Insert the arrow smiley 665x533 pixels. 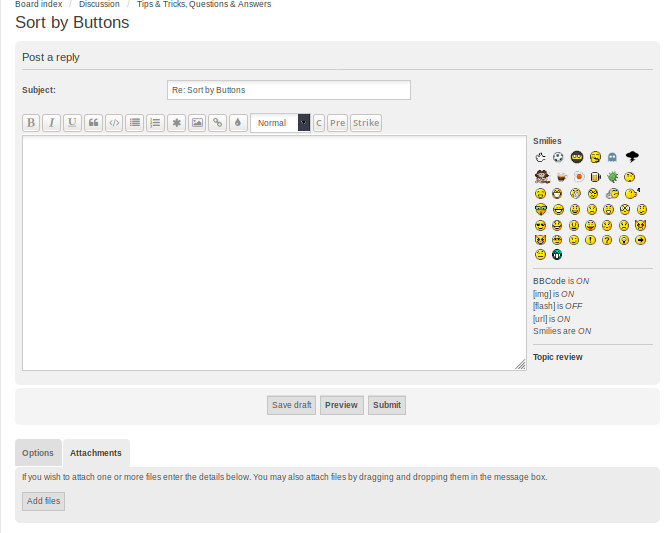click(640, 240)
